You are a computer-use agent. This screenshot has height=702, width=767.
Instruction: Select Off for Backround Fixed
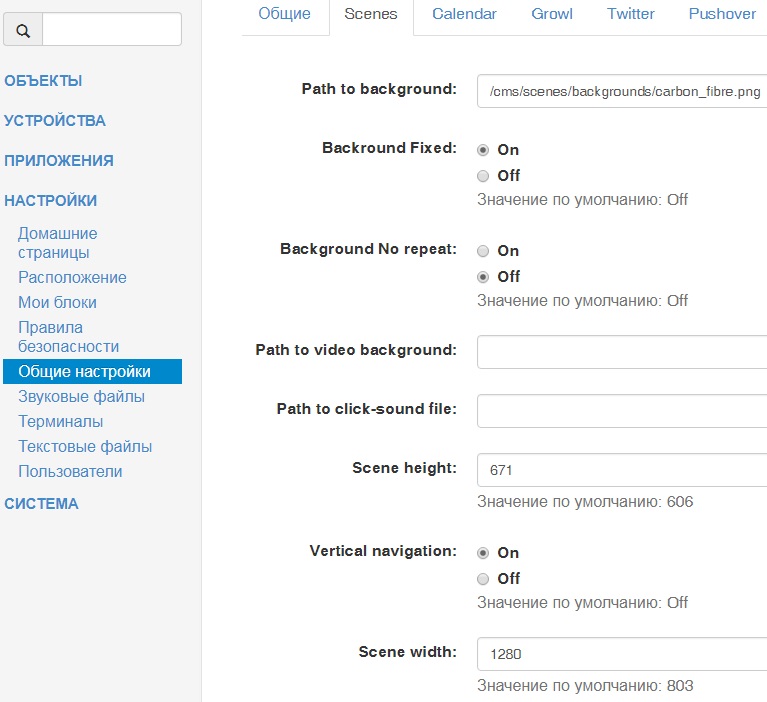click(483, 176)
